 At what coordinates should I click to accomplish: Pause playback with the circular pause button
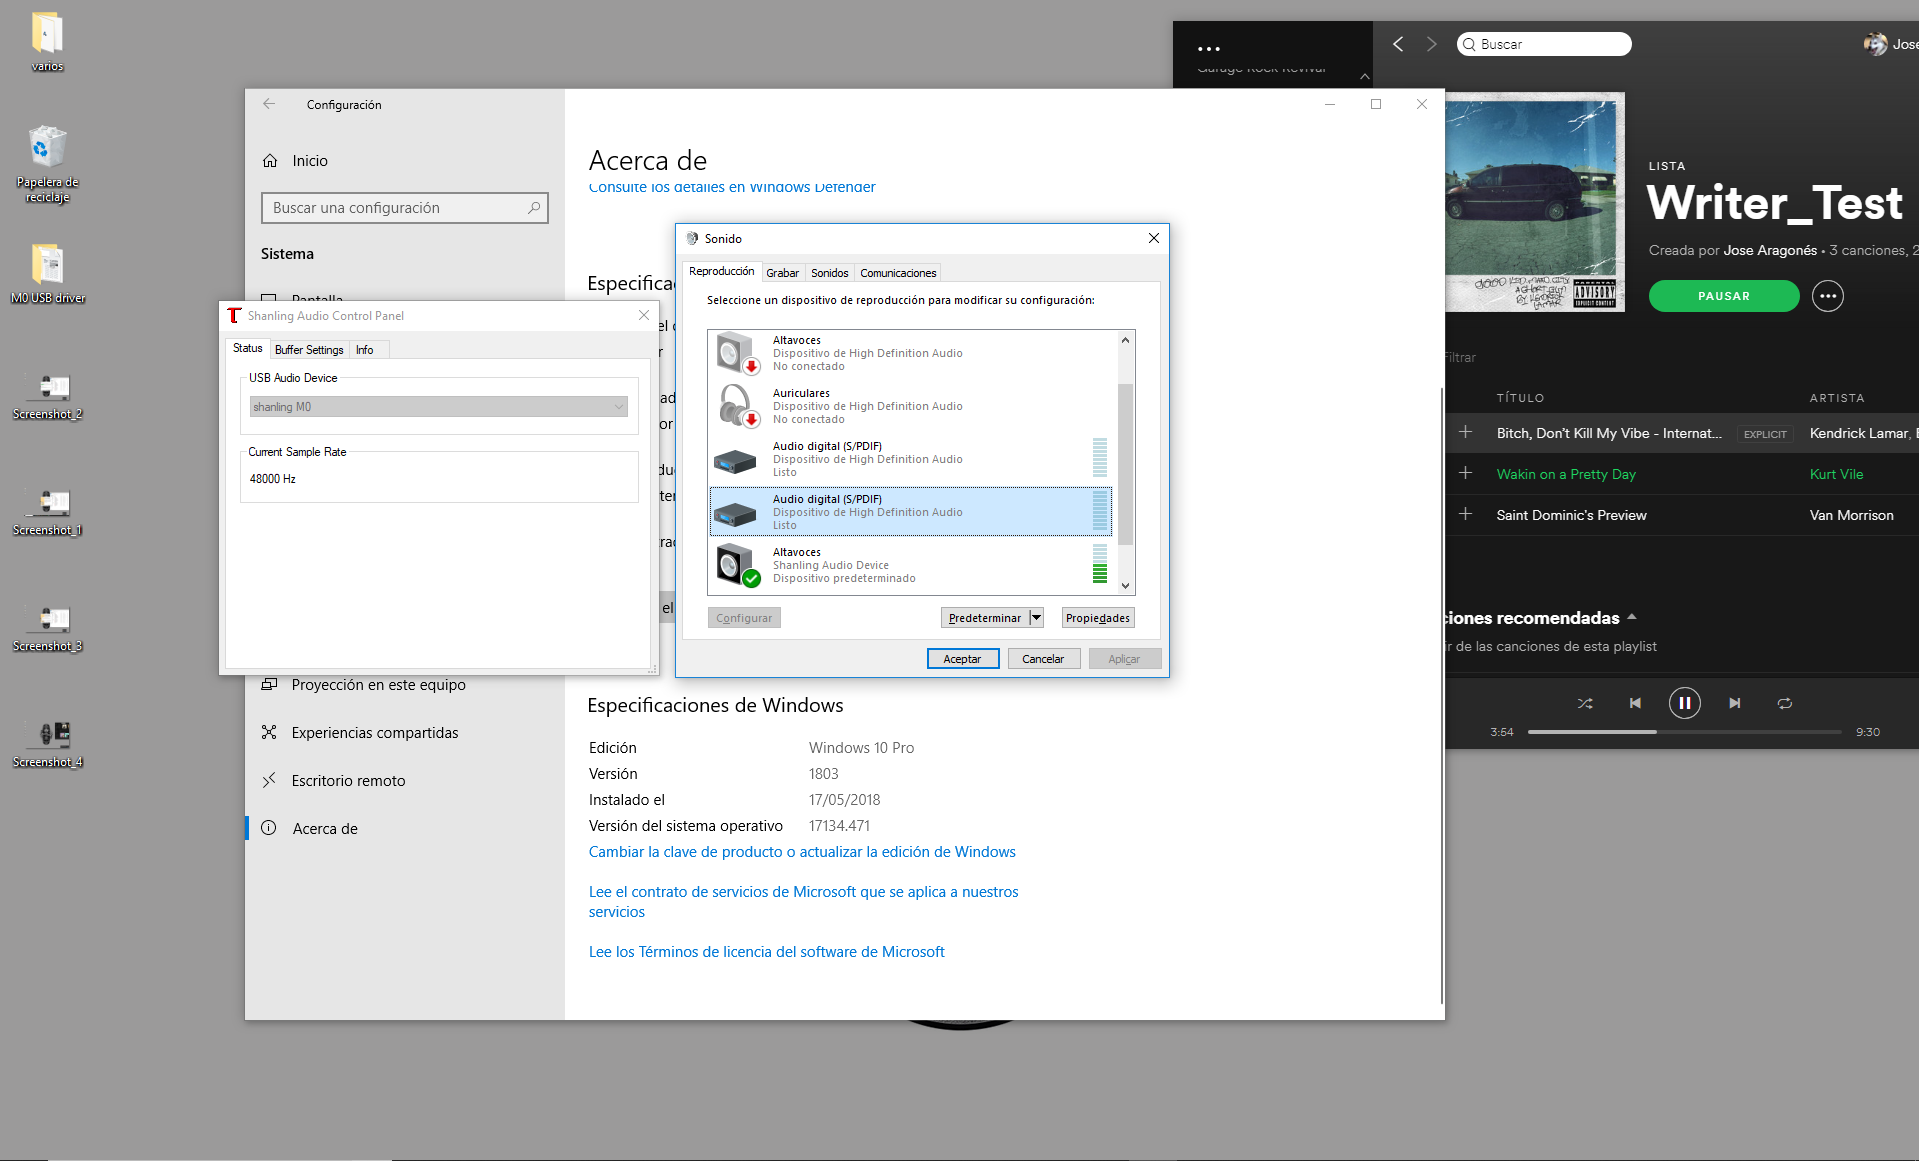click(x=1684, y=704)
